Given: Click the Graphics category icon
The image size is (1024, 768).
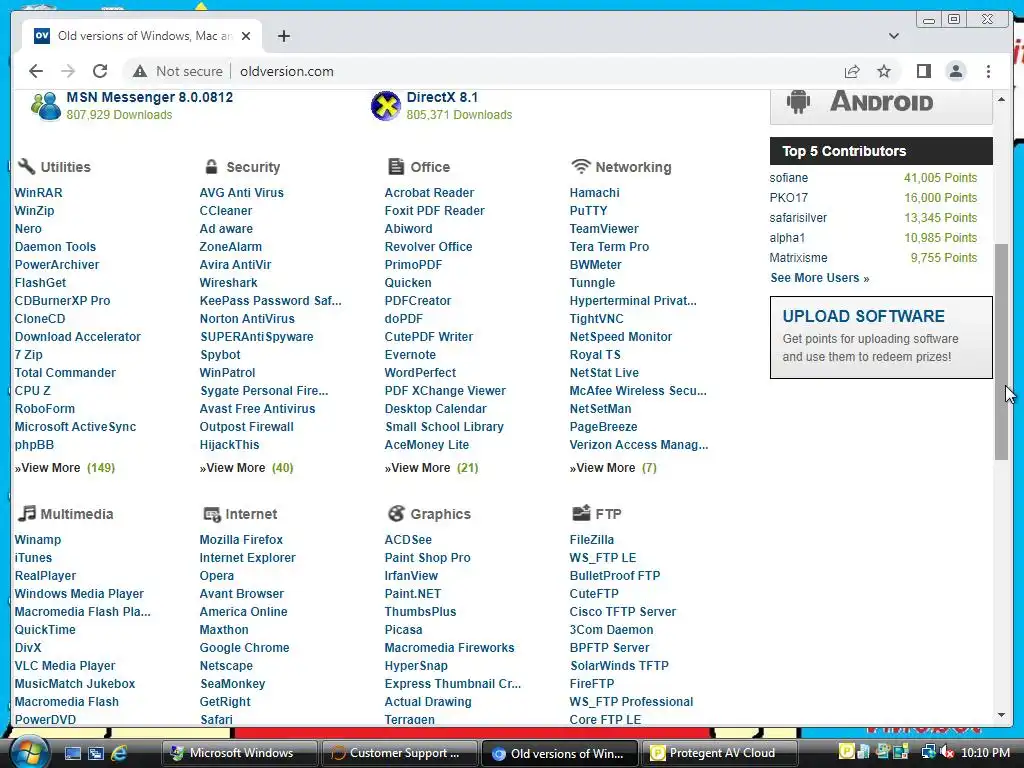Looking at the screenshot, I should point(396,513).
